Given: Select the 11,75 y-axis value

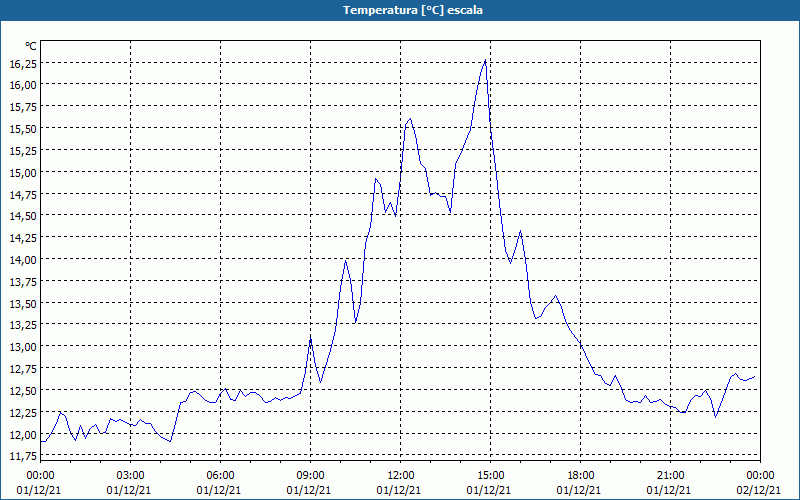Looking at the screenshot, I should tap(23, 456).
